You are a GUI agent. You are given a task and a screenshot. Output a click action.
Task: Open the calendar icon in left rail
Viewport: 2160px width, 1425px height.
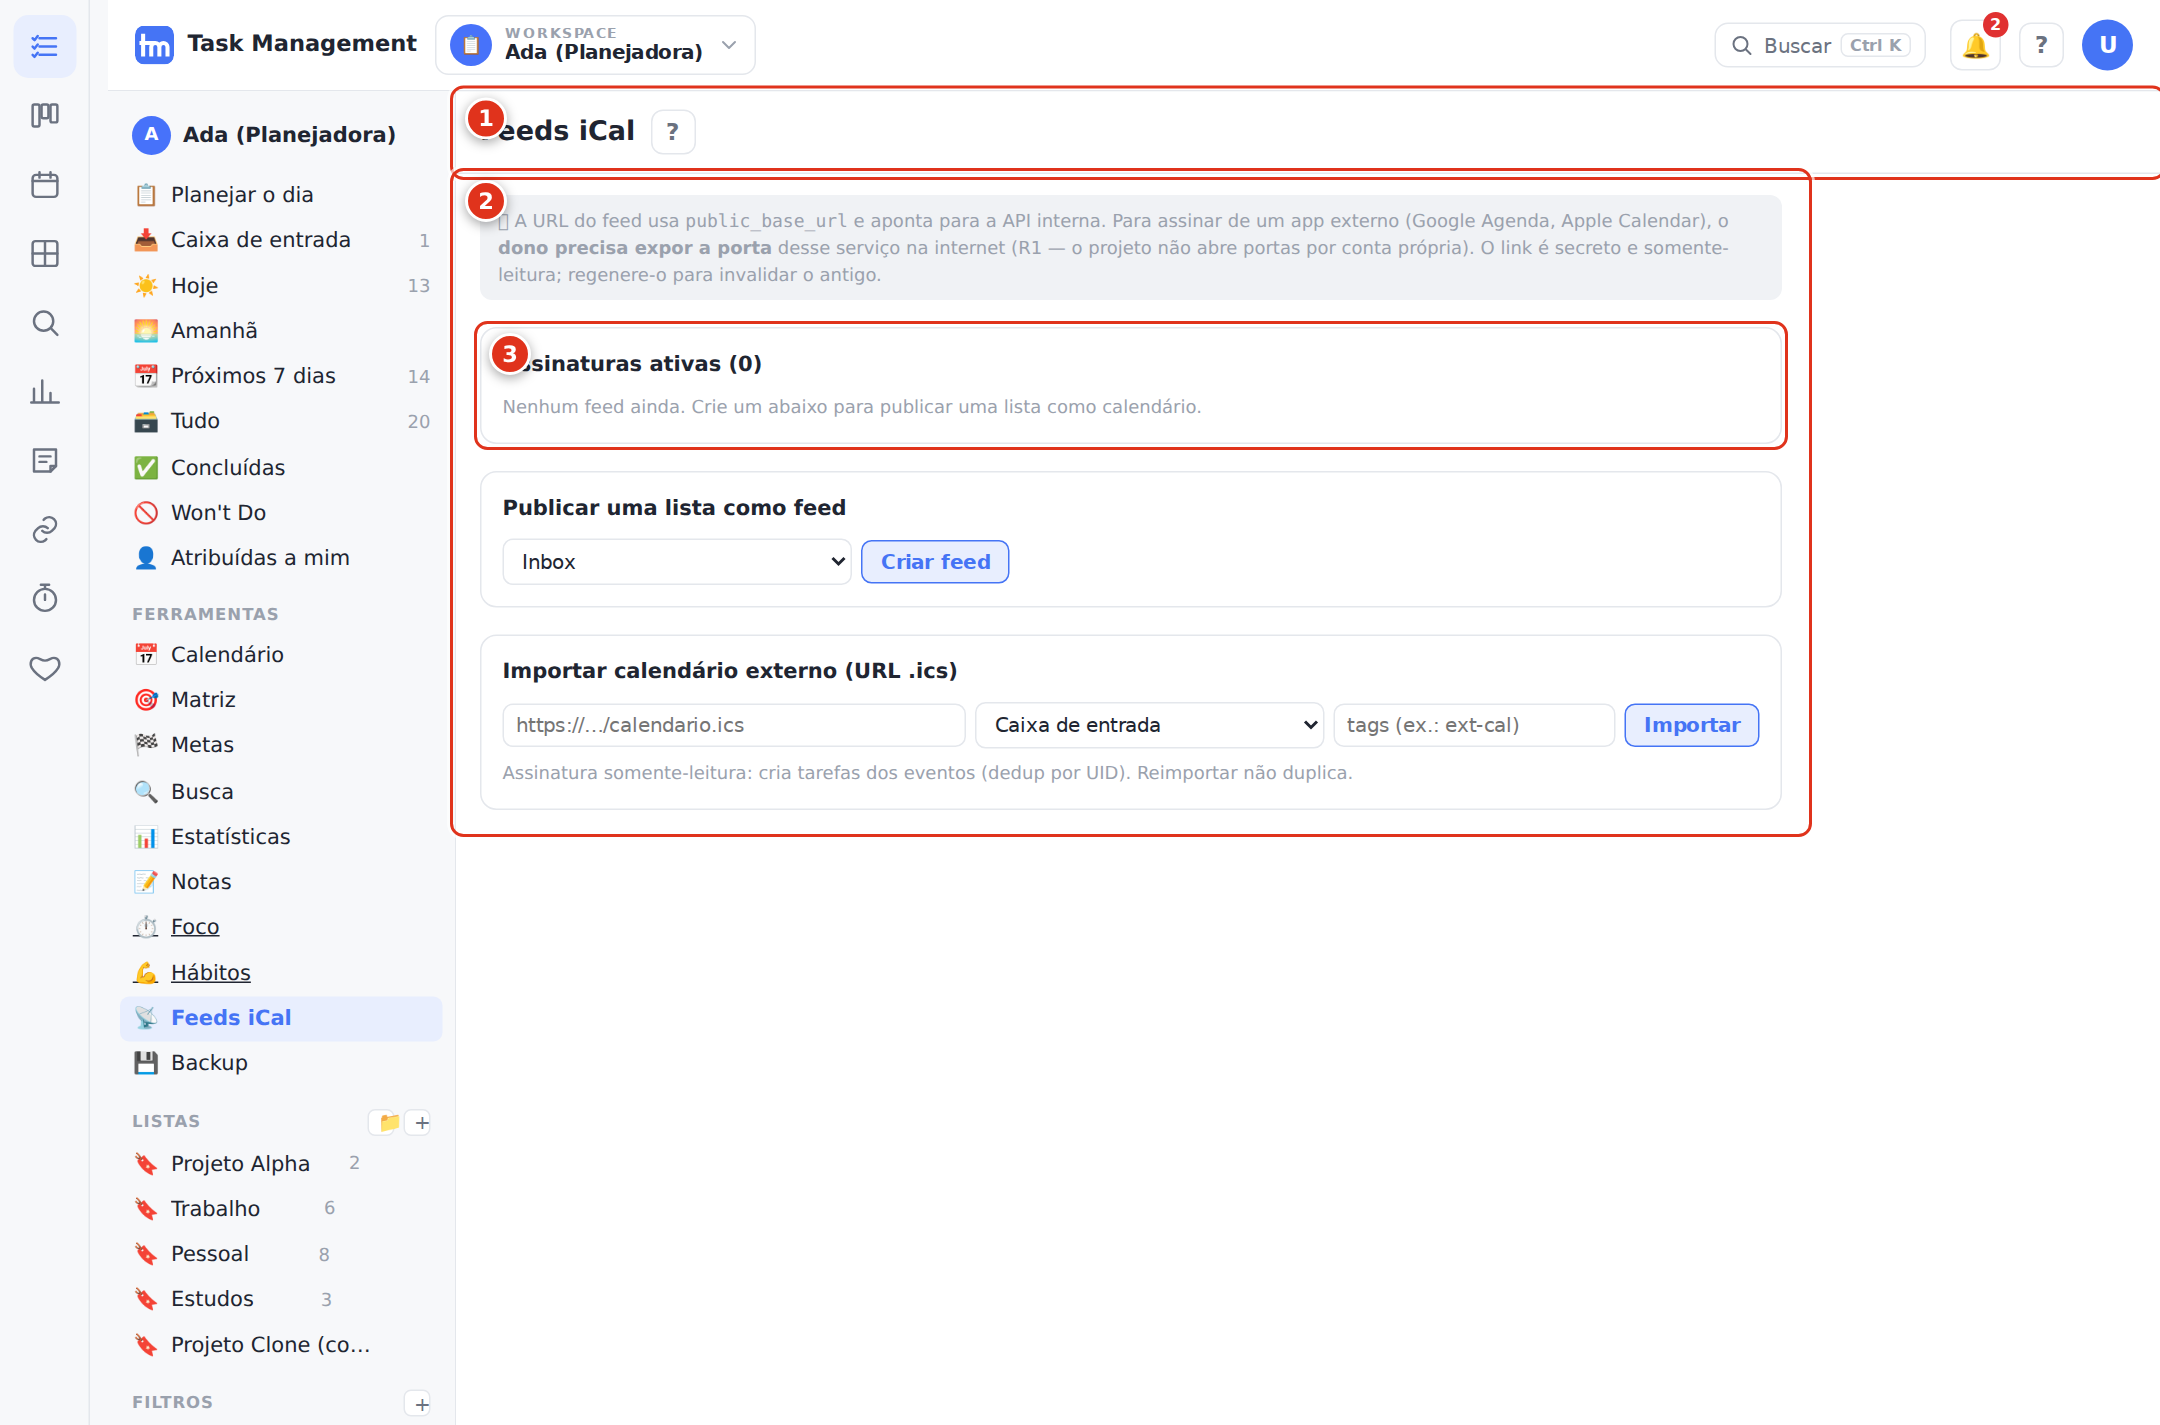[45, 185]
